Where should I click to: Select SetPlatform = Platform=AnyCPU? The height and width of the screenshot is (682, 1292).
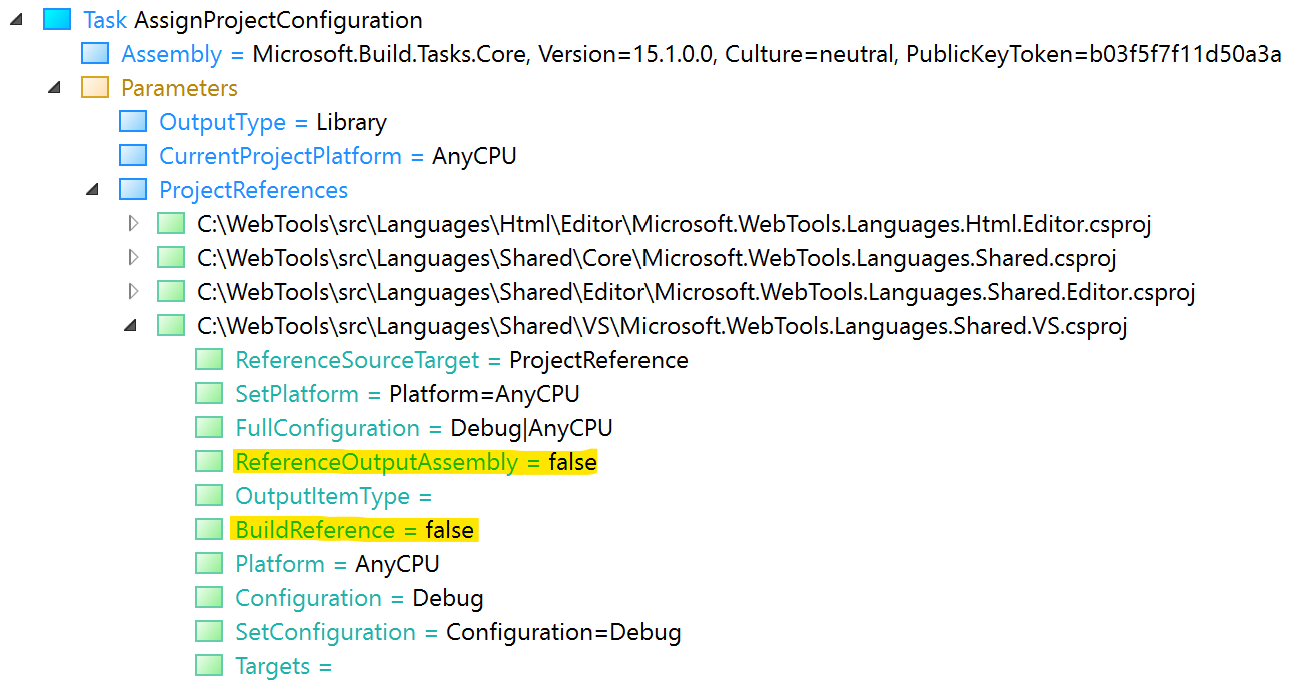coord(407,394)
